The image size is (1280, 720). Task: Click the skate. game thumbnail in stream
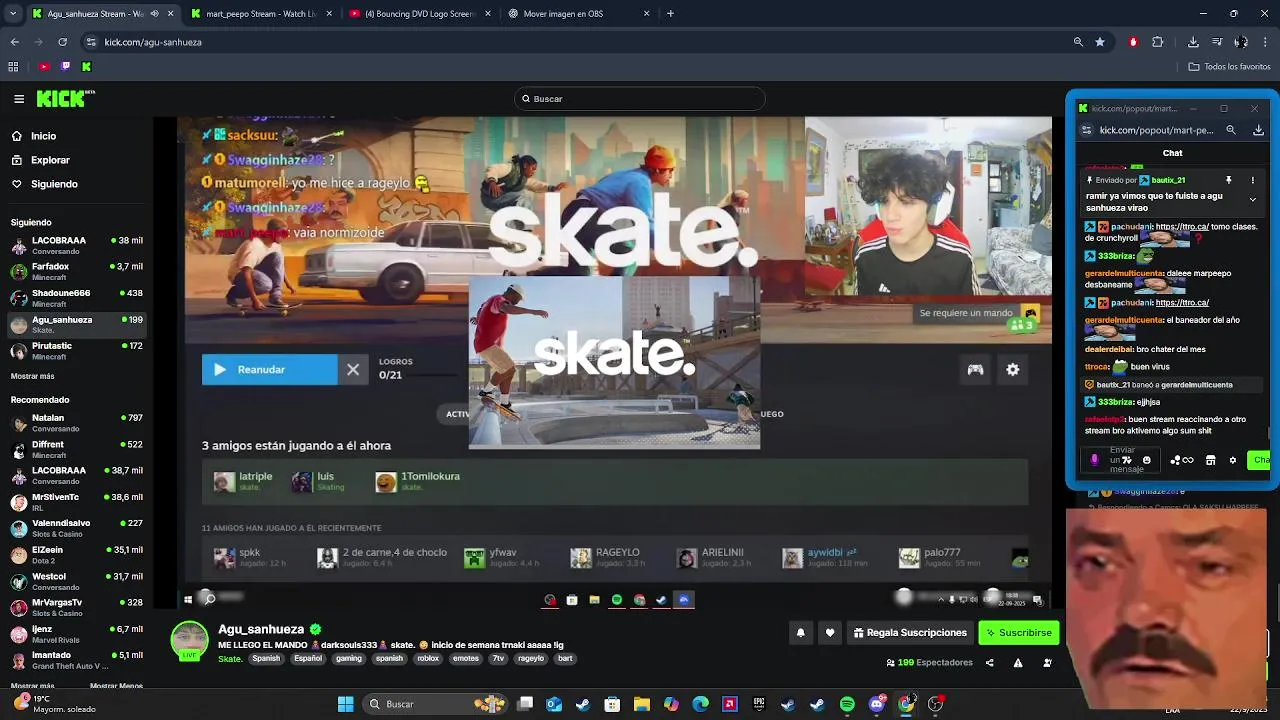pyautogui.click(x=614, y=361)
